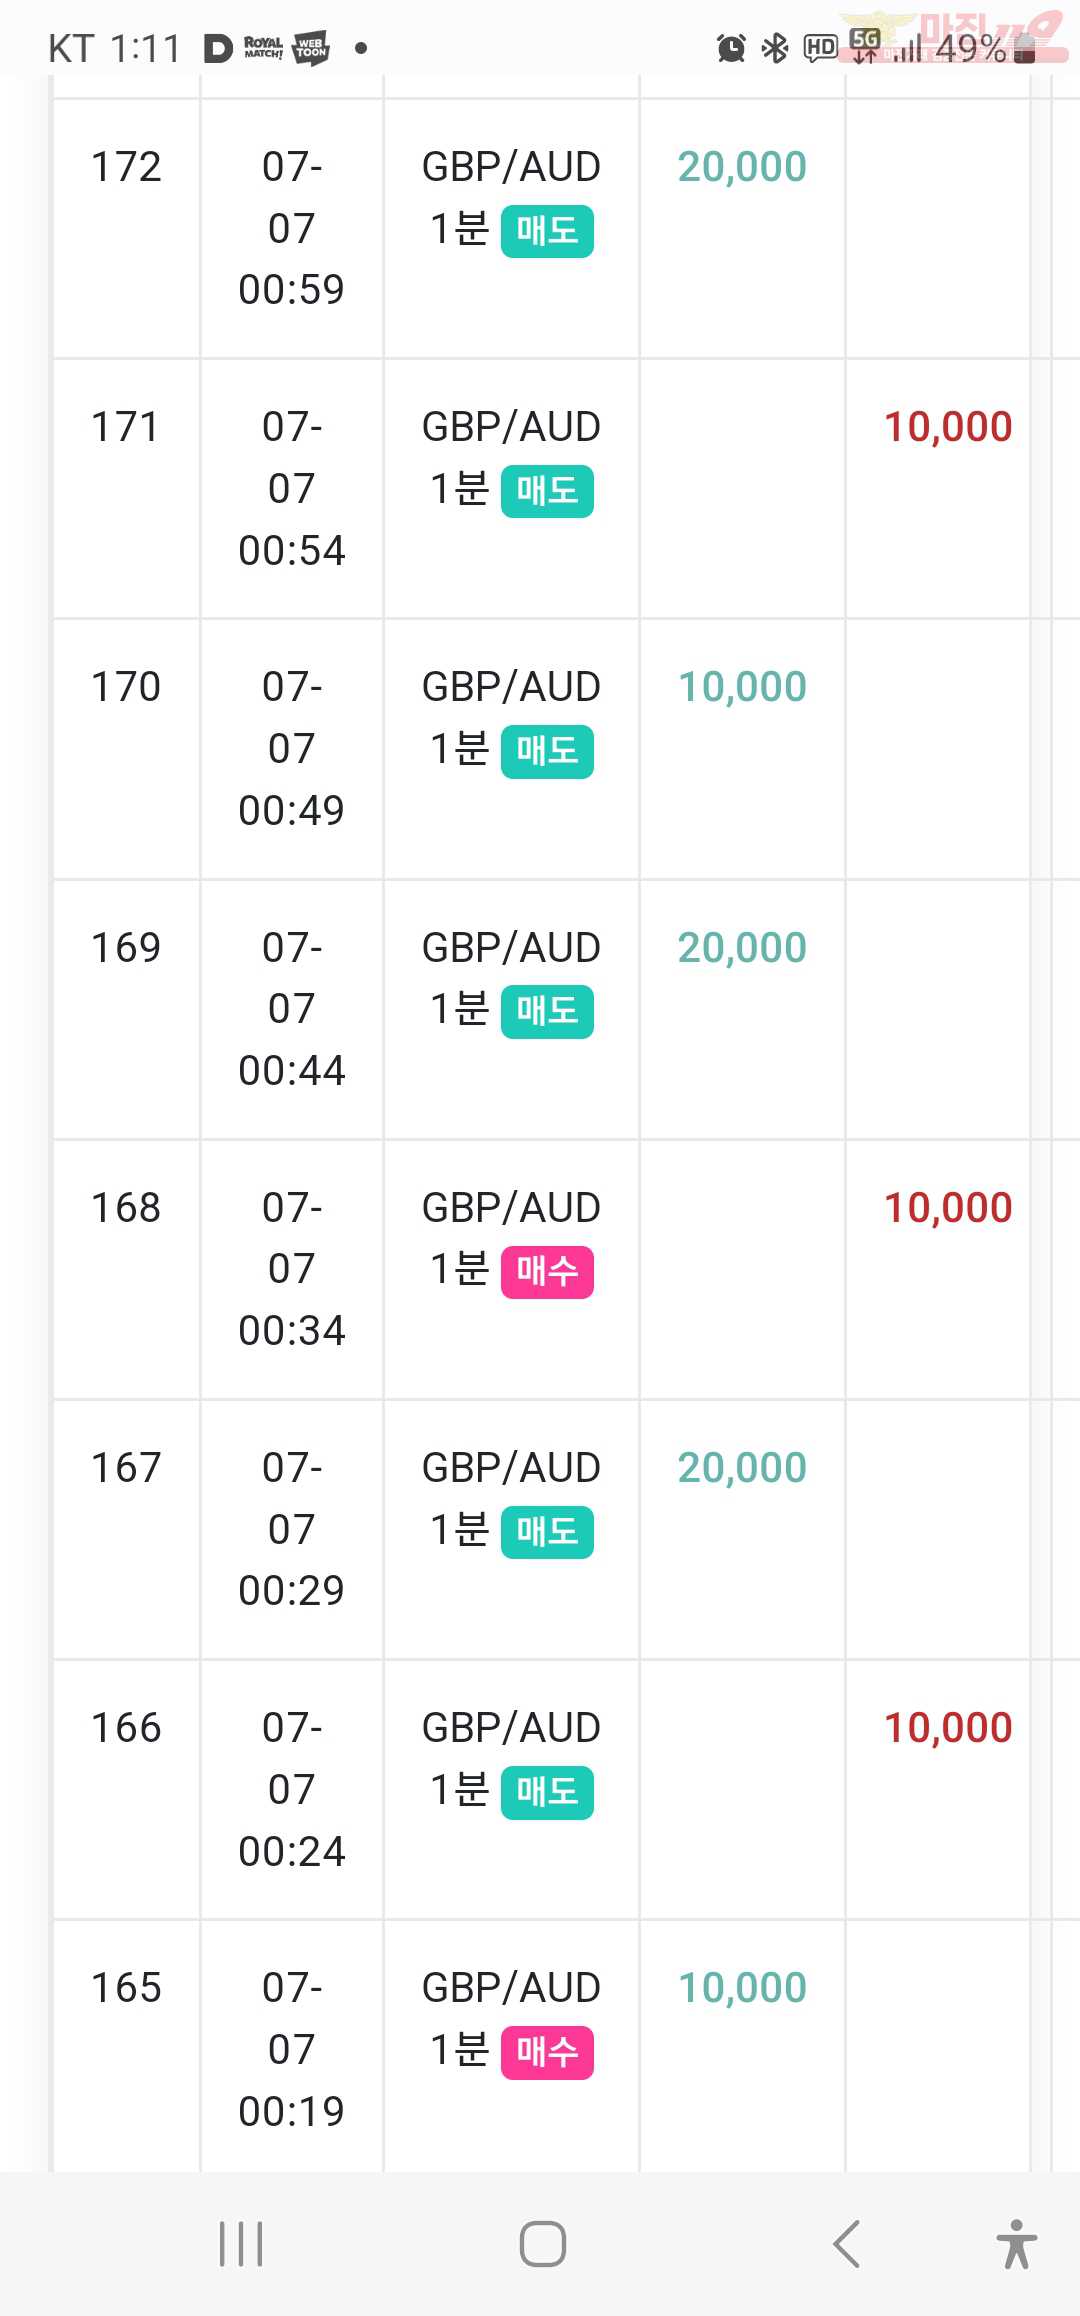Tap the Android back navigation arrow

tap(846, 2243)
